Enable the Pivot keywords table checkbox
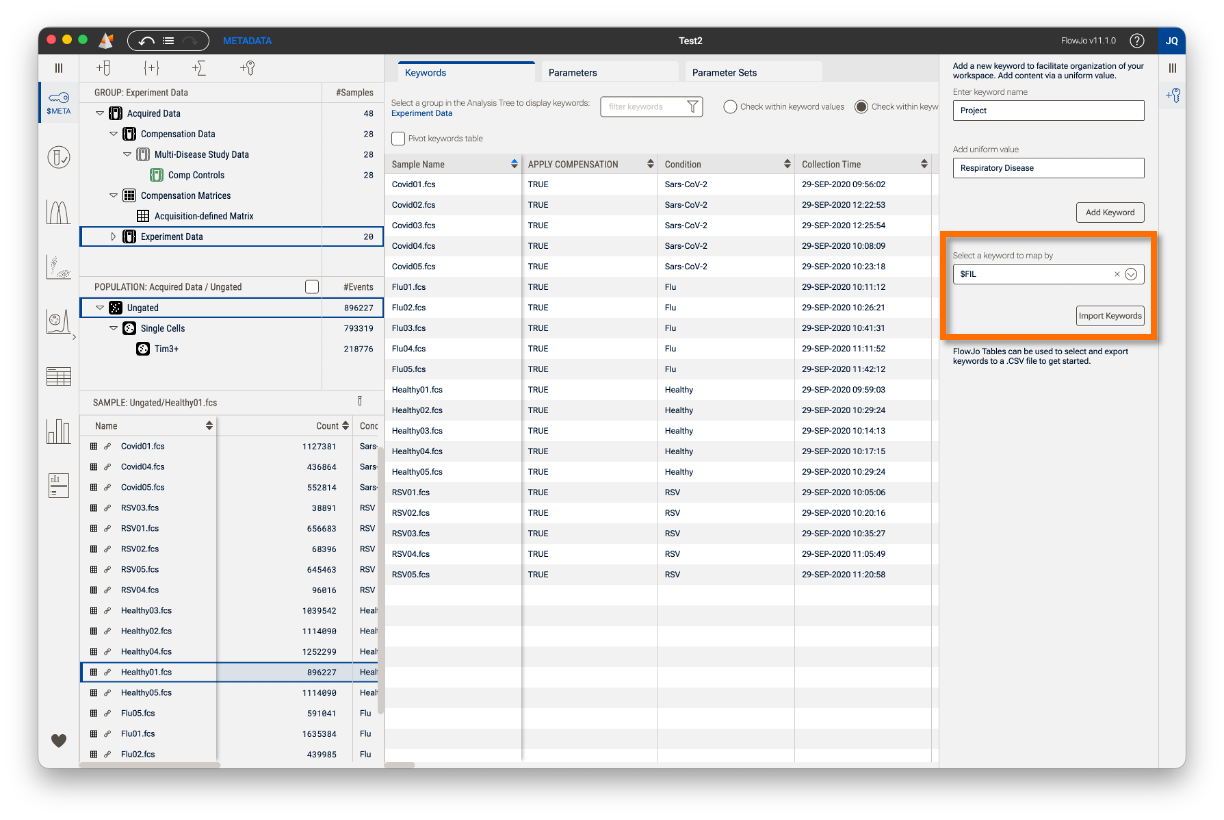The height and width of the screenshot is (820, 1224). pos(398,138)
